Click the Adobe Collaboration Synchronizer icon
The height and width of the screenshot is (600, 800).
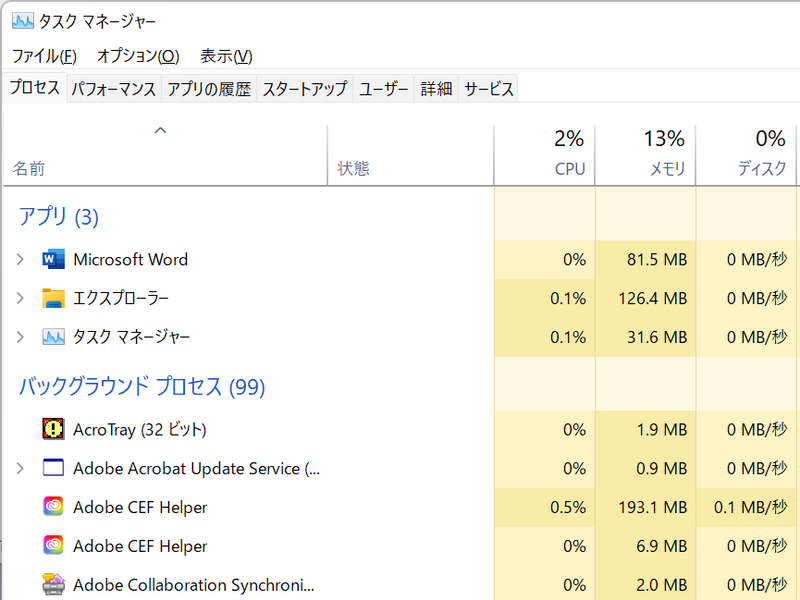tap(53, 585)
